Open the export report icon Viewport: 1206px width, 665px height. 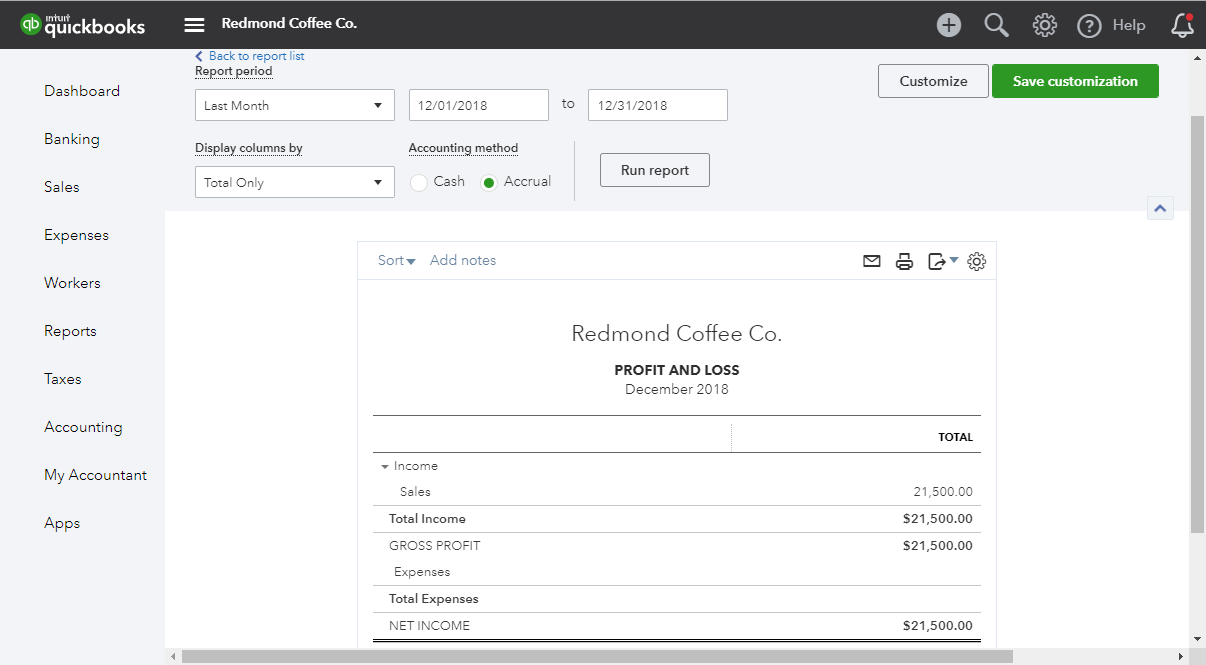(x=938, y=261)
